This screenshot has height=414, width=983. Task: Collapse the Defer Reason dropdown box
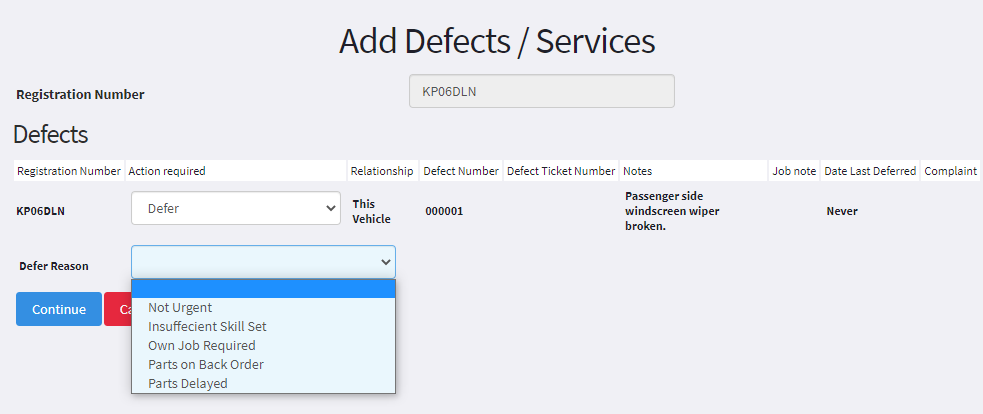[263, 262]
